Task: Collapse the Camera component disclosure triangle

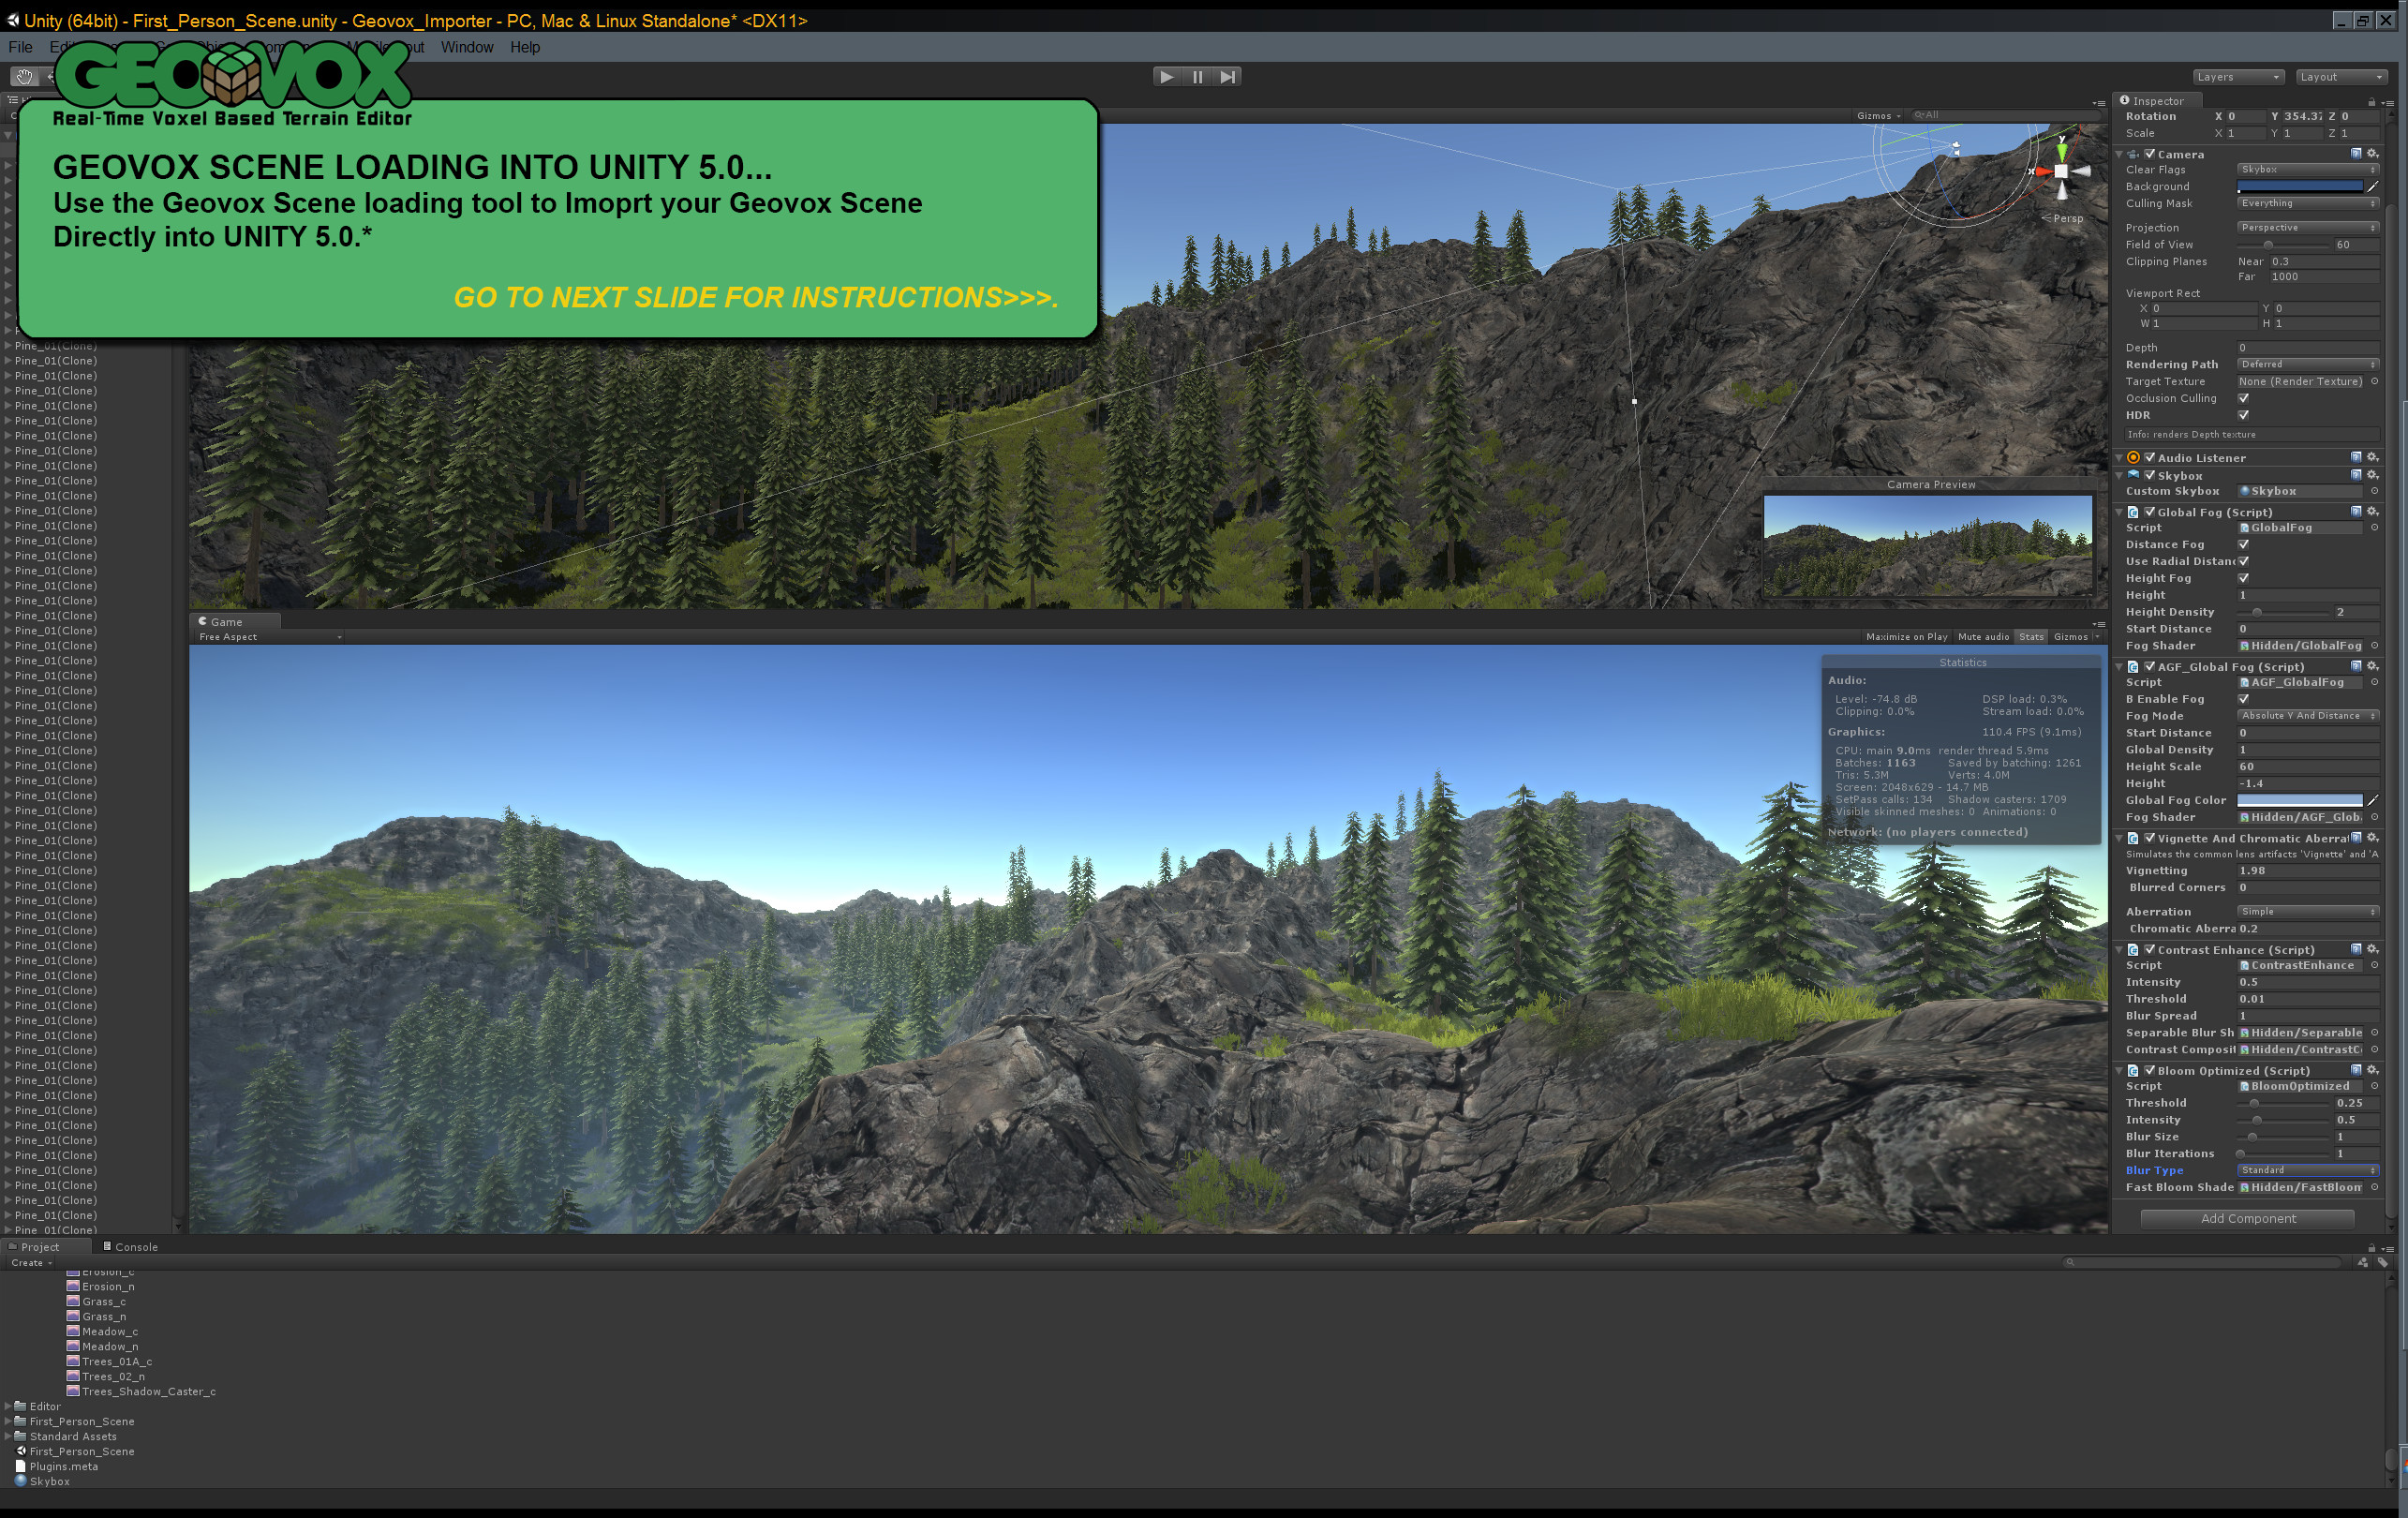Action: (2118, 154)
